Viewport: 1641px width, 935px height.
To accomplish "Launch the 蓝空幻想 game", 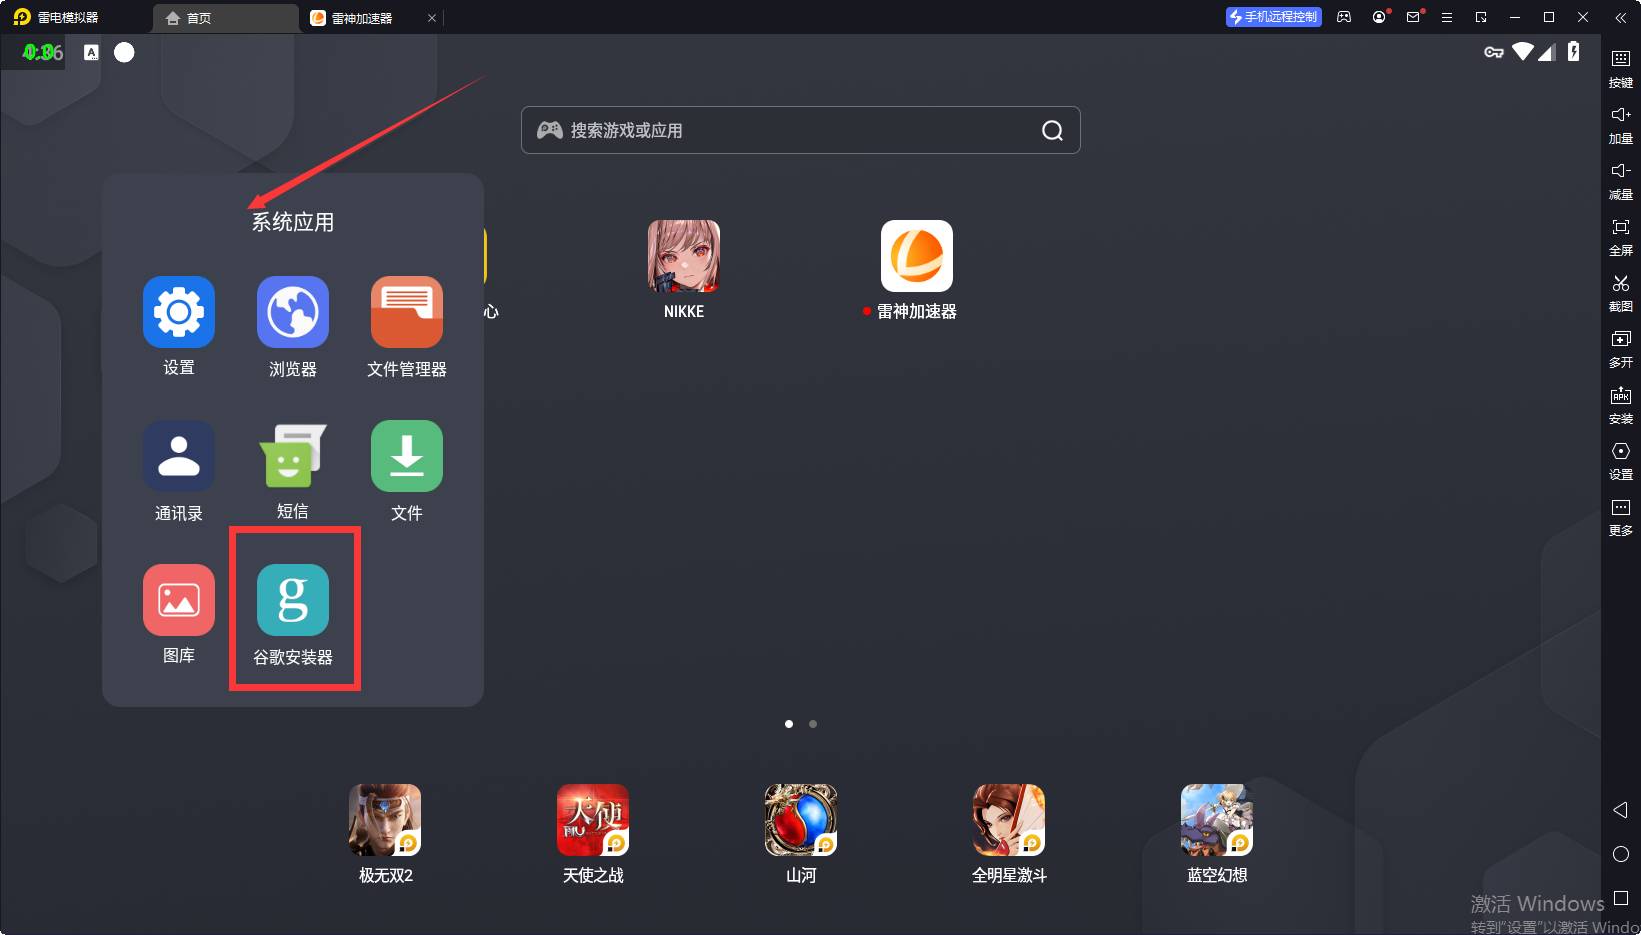I will pos(1217,820).
